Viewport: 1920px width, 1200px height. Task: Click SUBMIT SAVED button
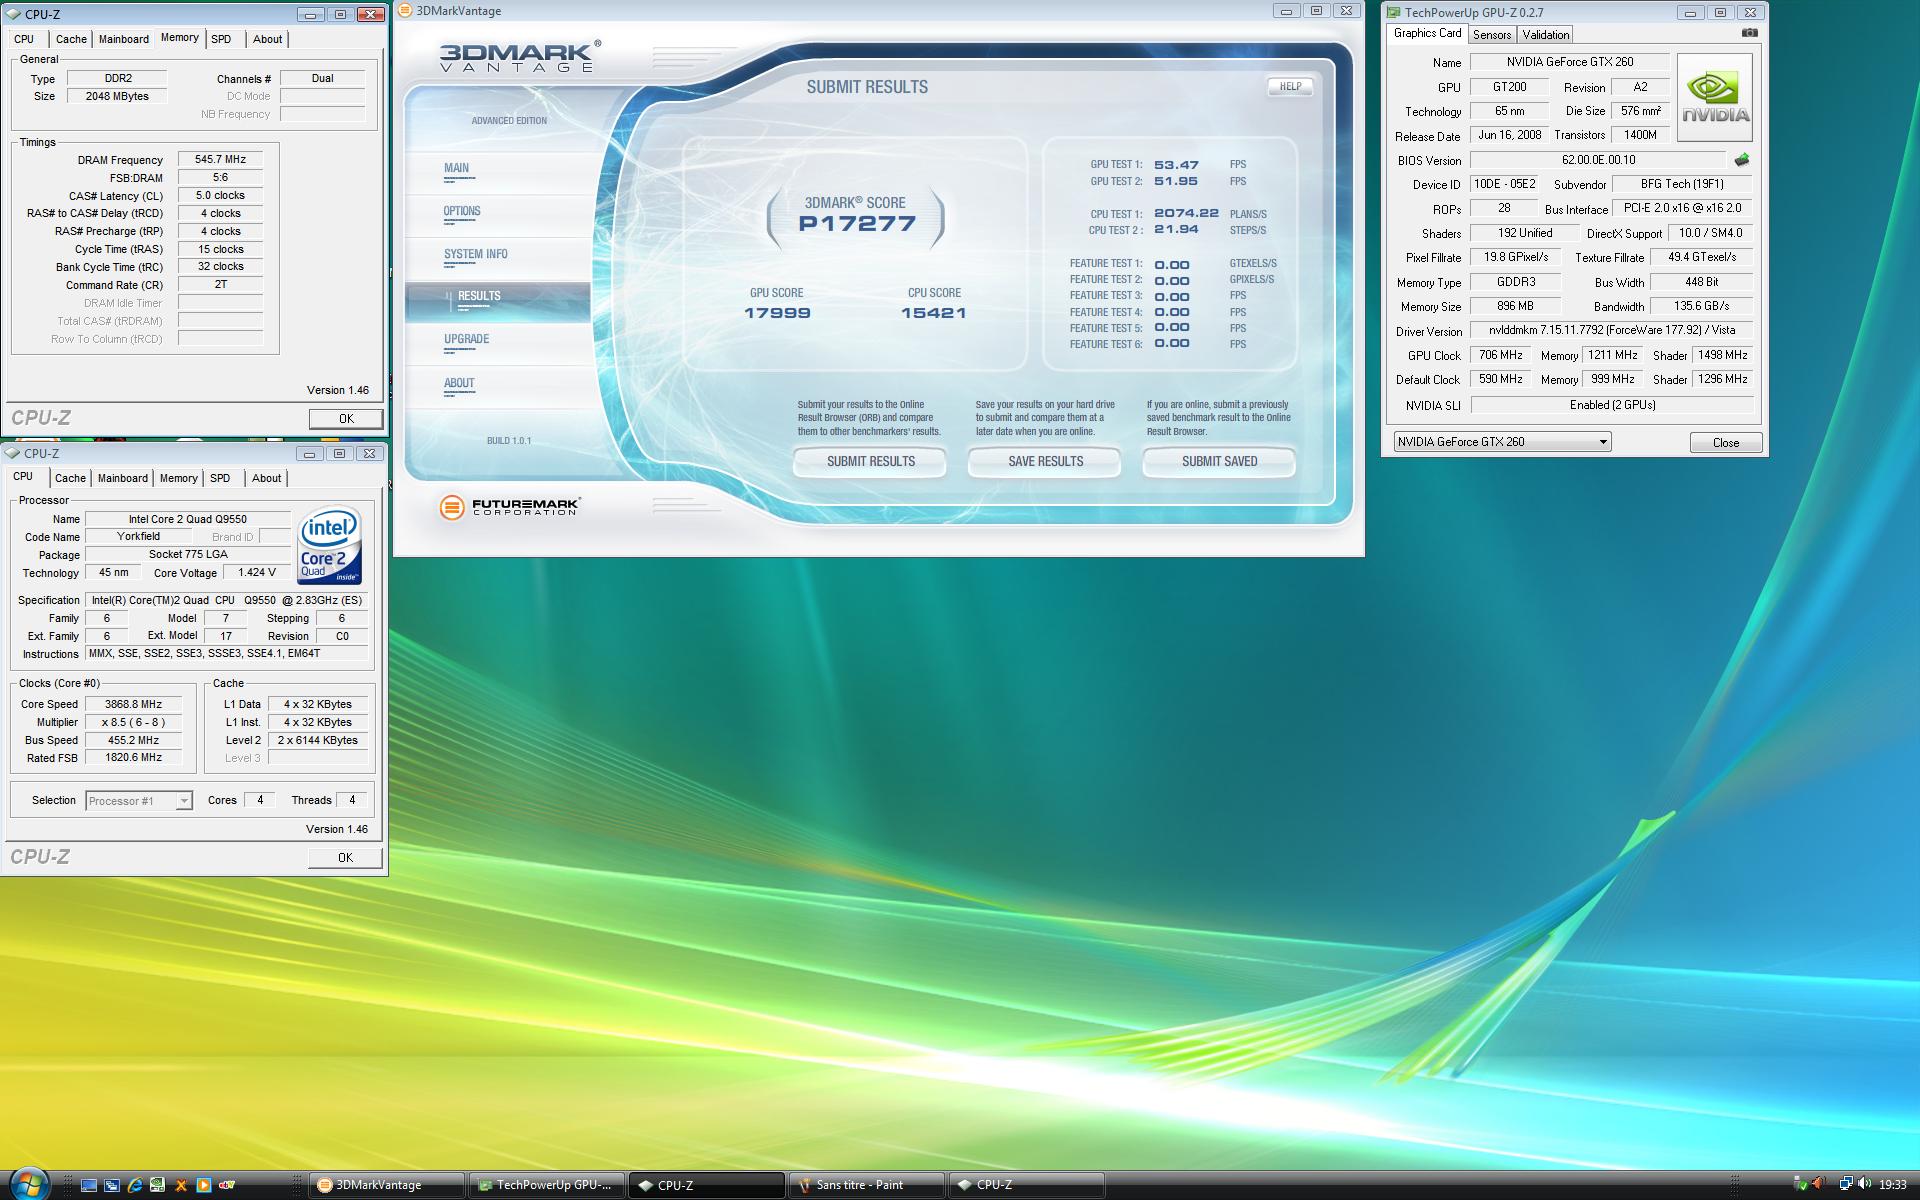tap(1219, 462)
